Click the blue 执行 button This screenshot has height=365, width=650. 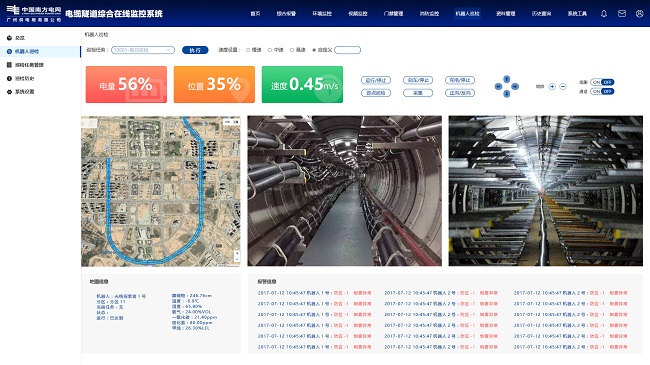[195, 50]
